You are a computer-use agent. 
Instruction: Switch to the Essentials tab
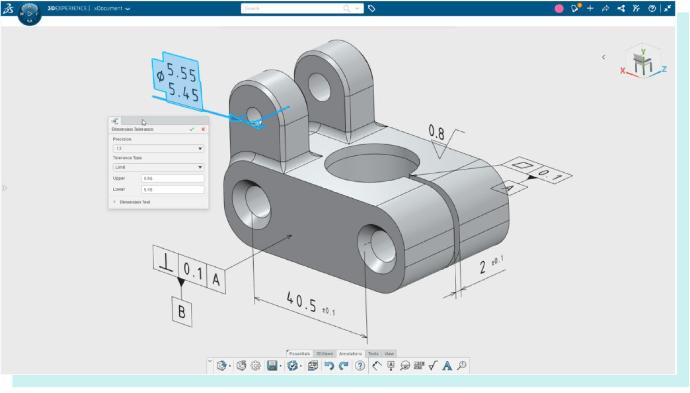click(x=299, y=354)
